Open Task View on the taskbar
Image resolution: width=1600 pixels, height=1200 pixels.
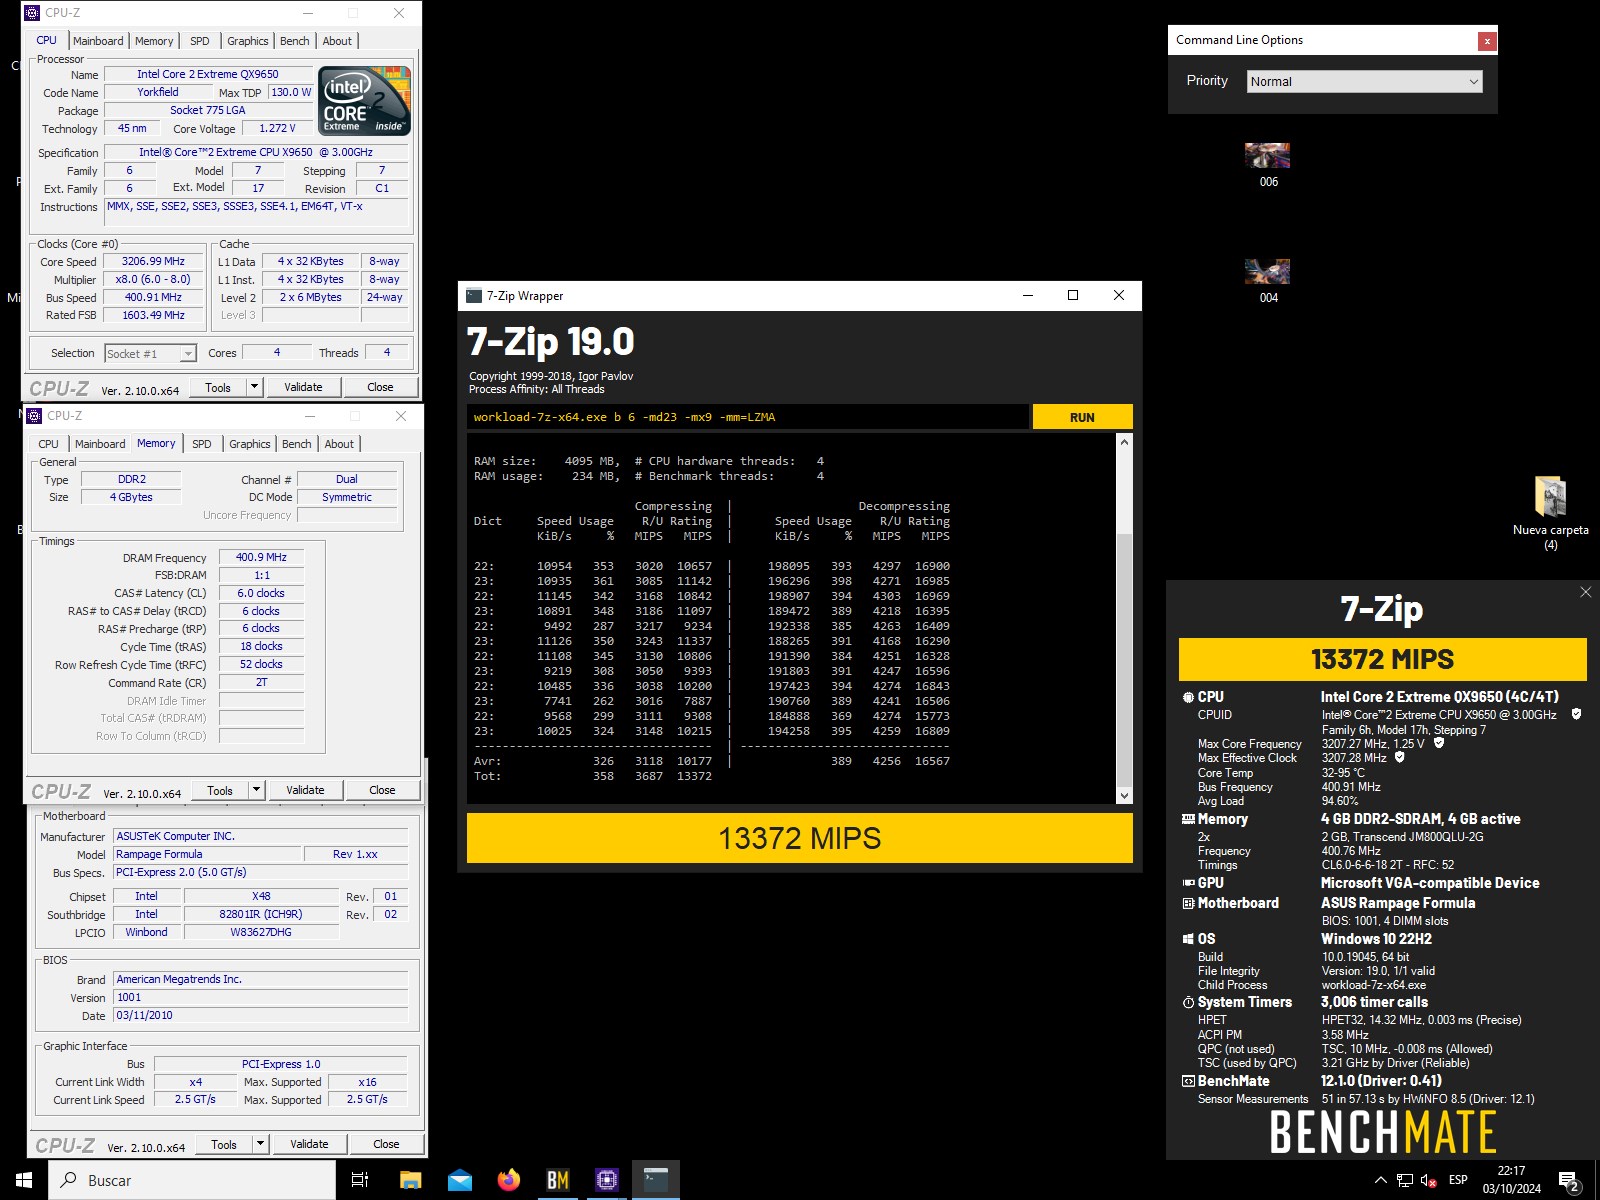[x=360, y=1180]
